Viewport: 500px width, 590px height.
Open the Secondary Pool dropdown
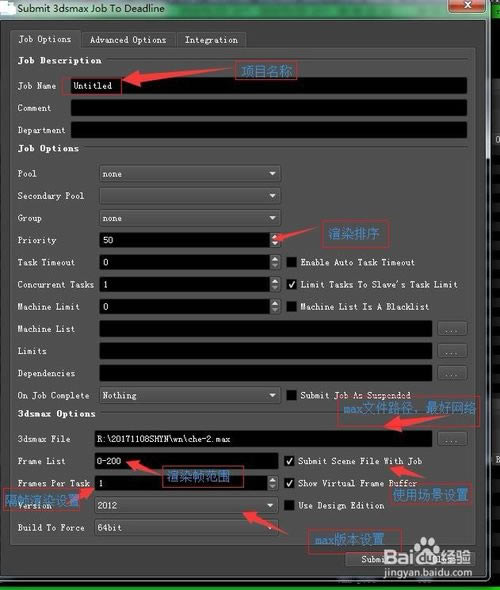click(x=190, y=196)
